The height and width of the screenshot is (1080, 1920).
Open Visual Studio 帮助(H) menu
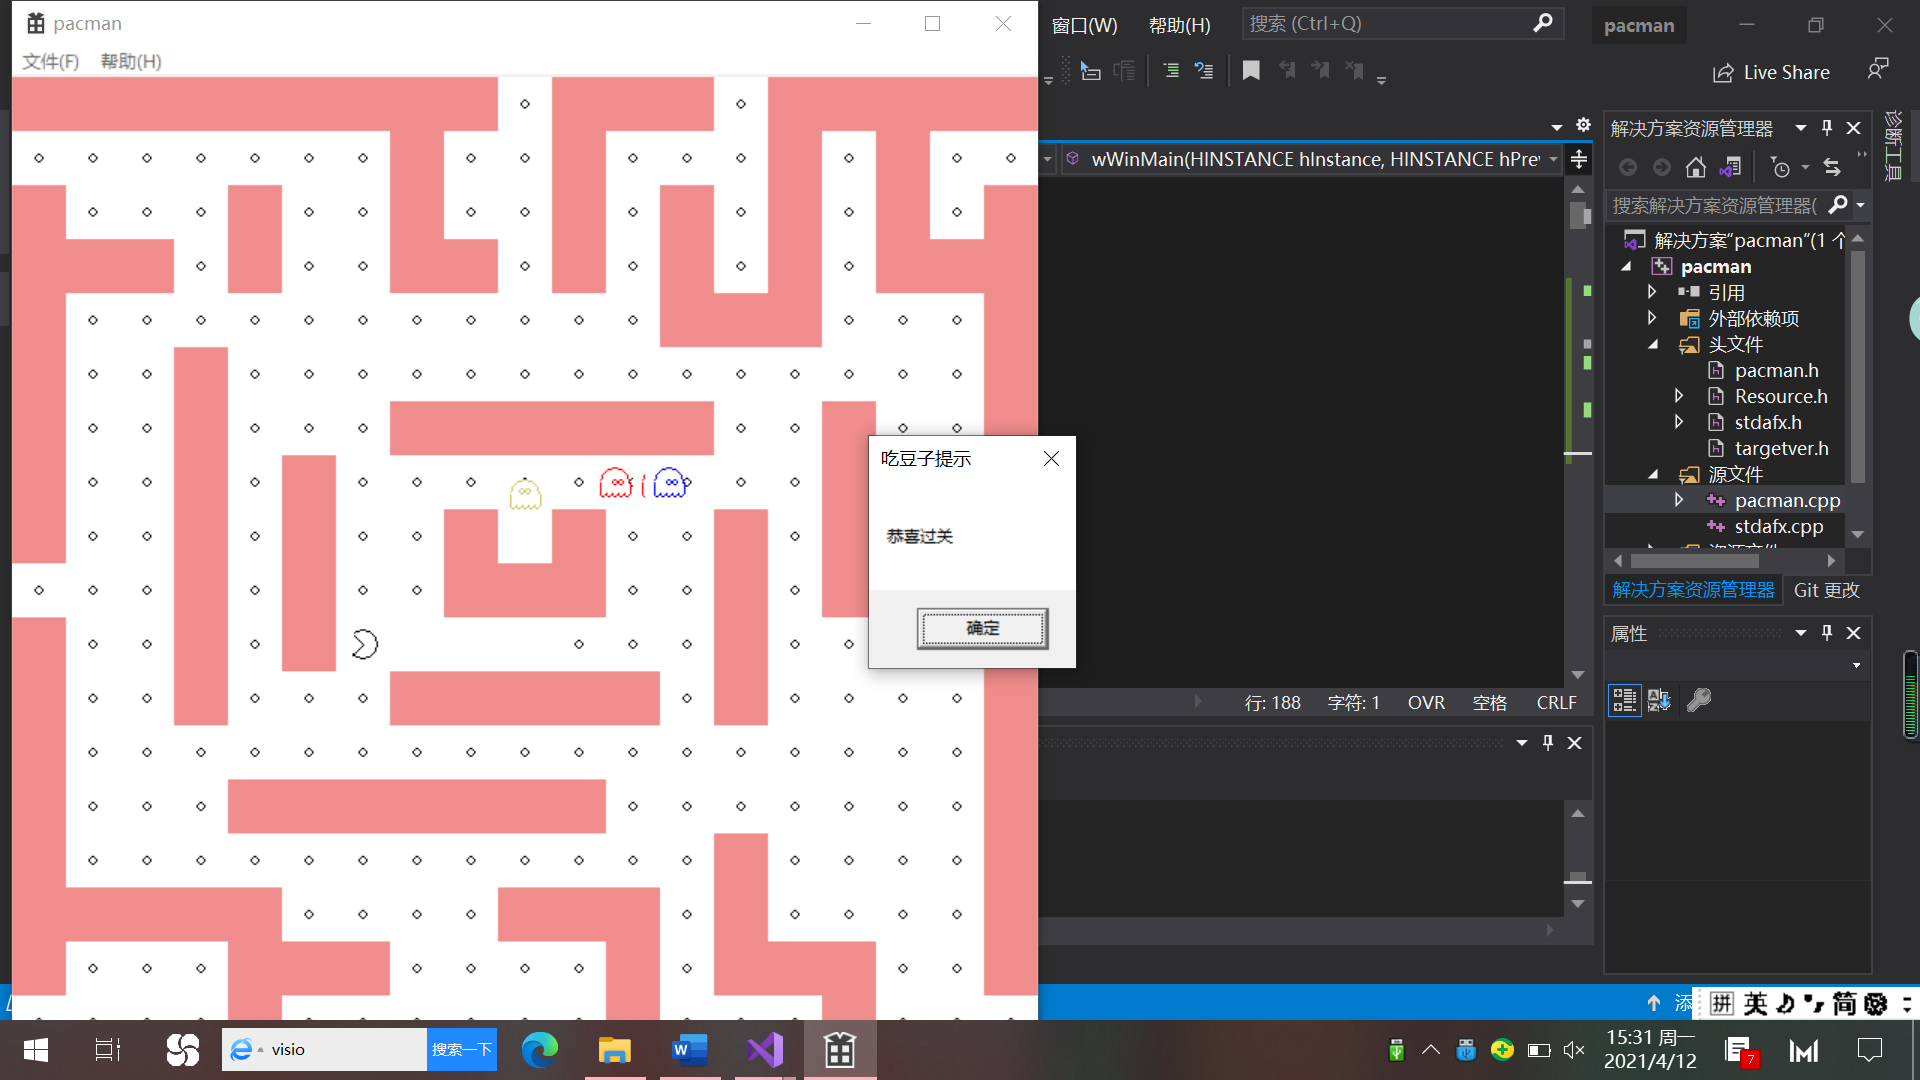point(1179,25)
